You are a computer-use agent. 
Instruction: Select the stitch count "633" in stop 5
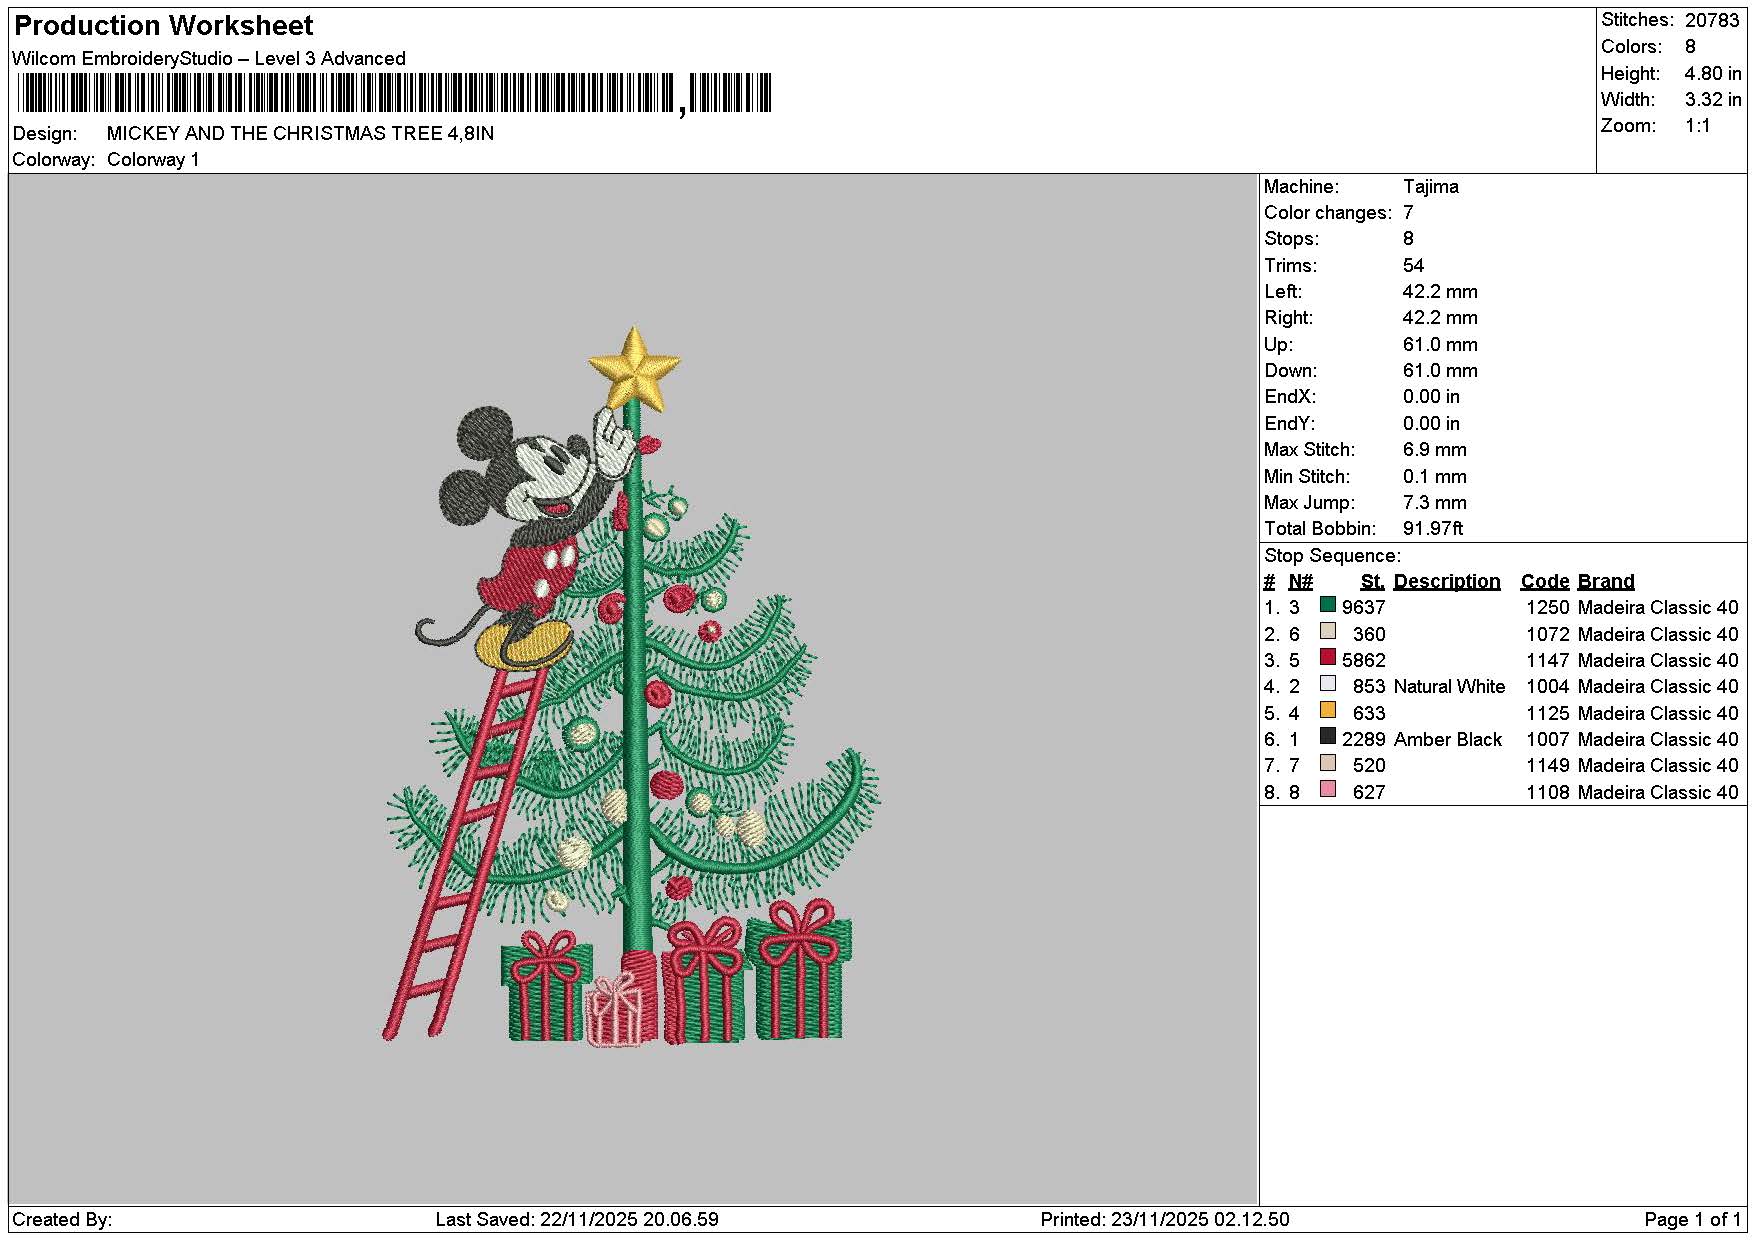1369,714
